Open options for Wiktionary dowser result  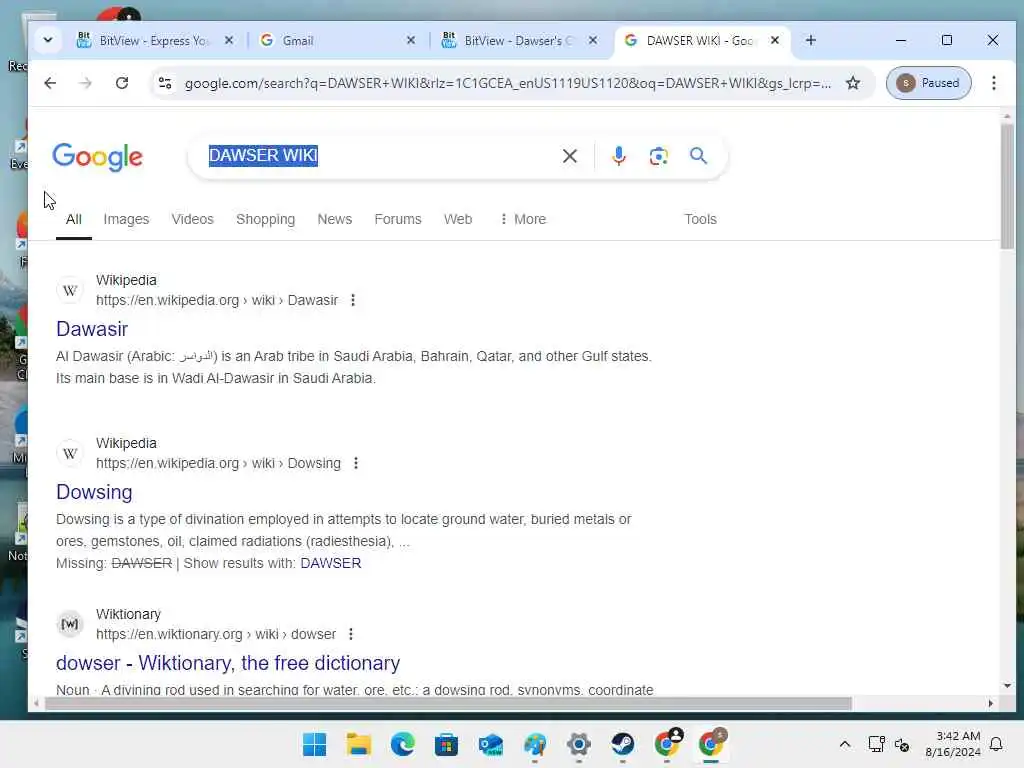(x=351, y=634)
